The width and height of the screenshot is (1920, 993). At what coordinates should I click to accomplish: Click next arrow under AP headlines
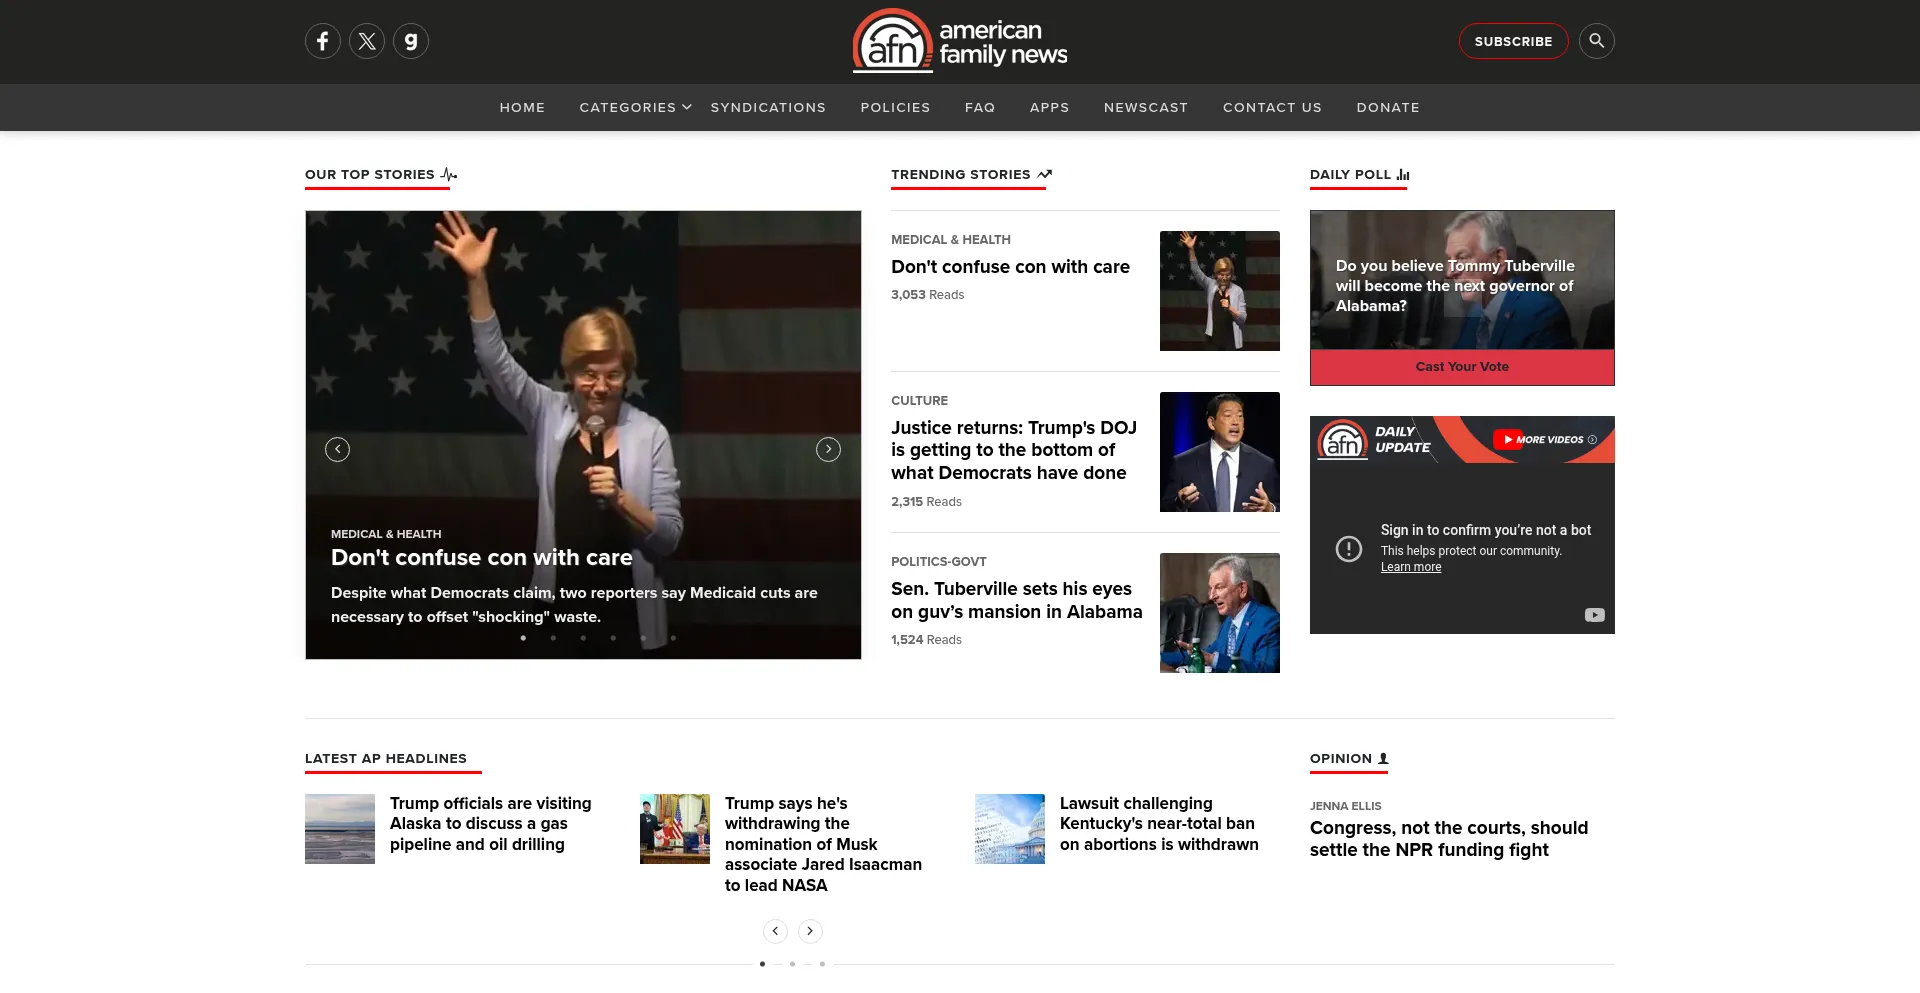point(810,931)
